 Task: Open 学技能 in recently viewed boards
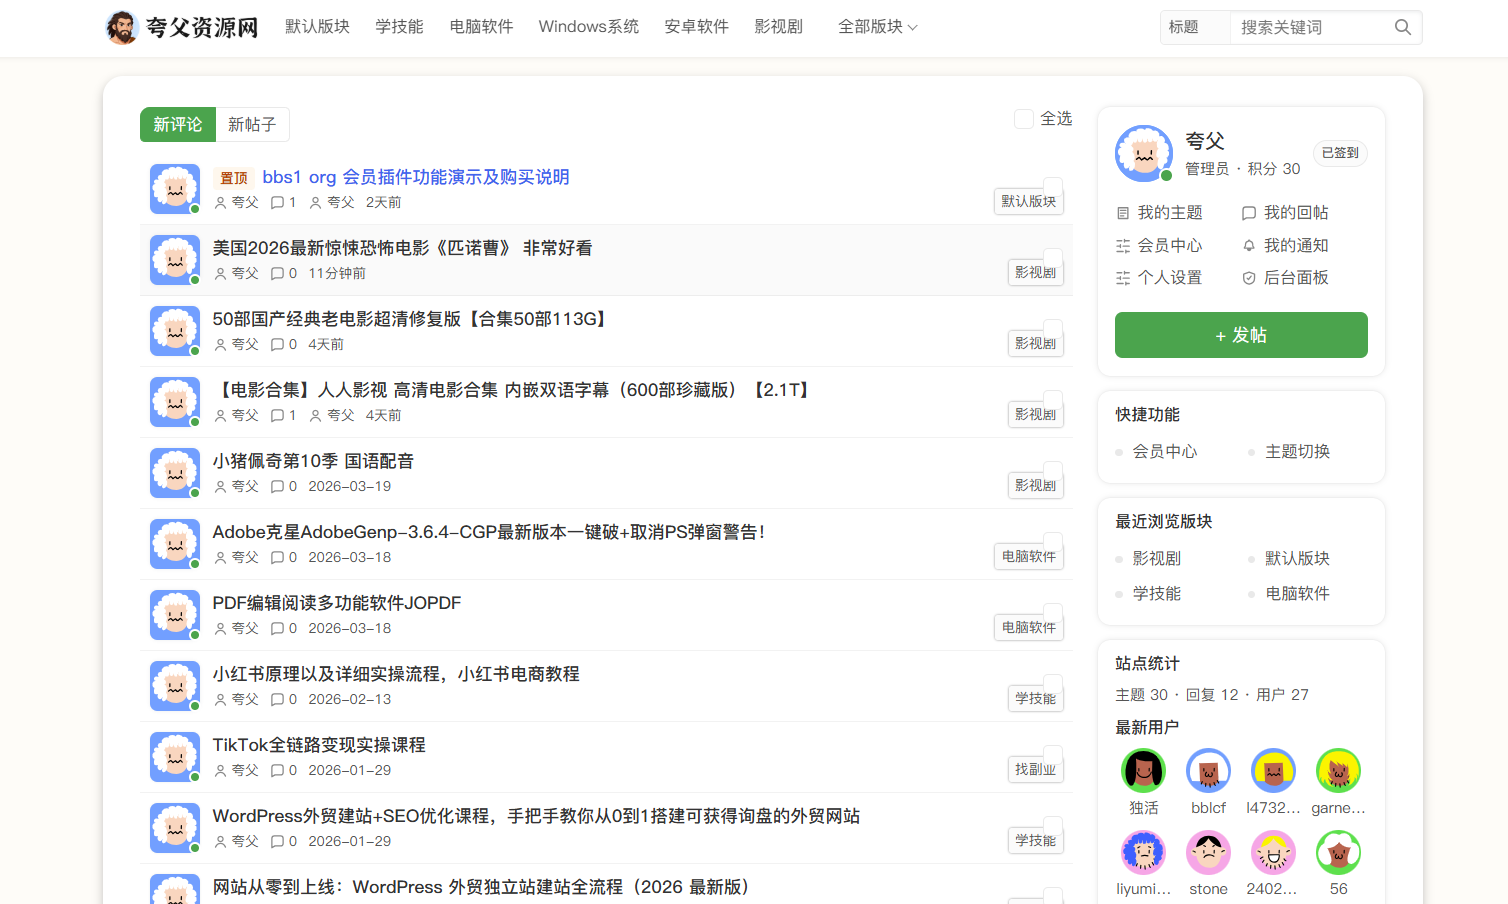pos(1156,594)
